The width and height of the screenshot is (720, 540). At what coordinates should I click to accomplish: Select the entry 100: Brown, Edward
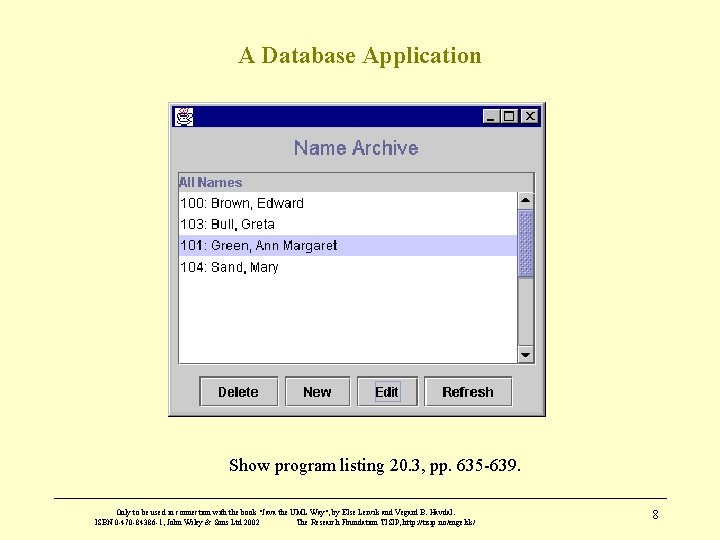coord(348,203)
